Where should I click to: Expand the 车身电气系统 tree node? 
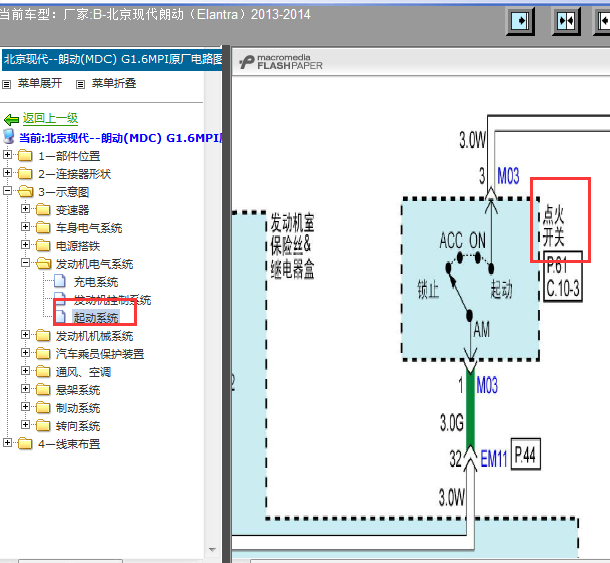25,226
